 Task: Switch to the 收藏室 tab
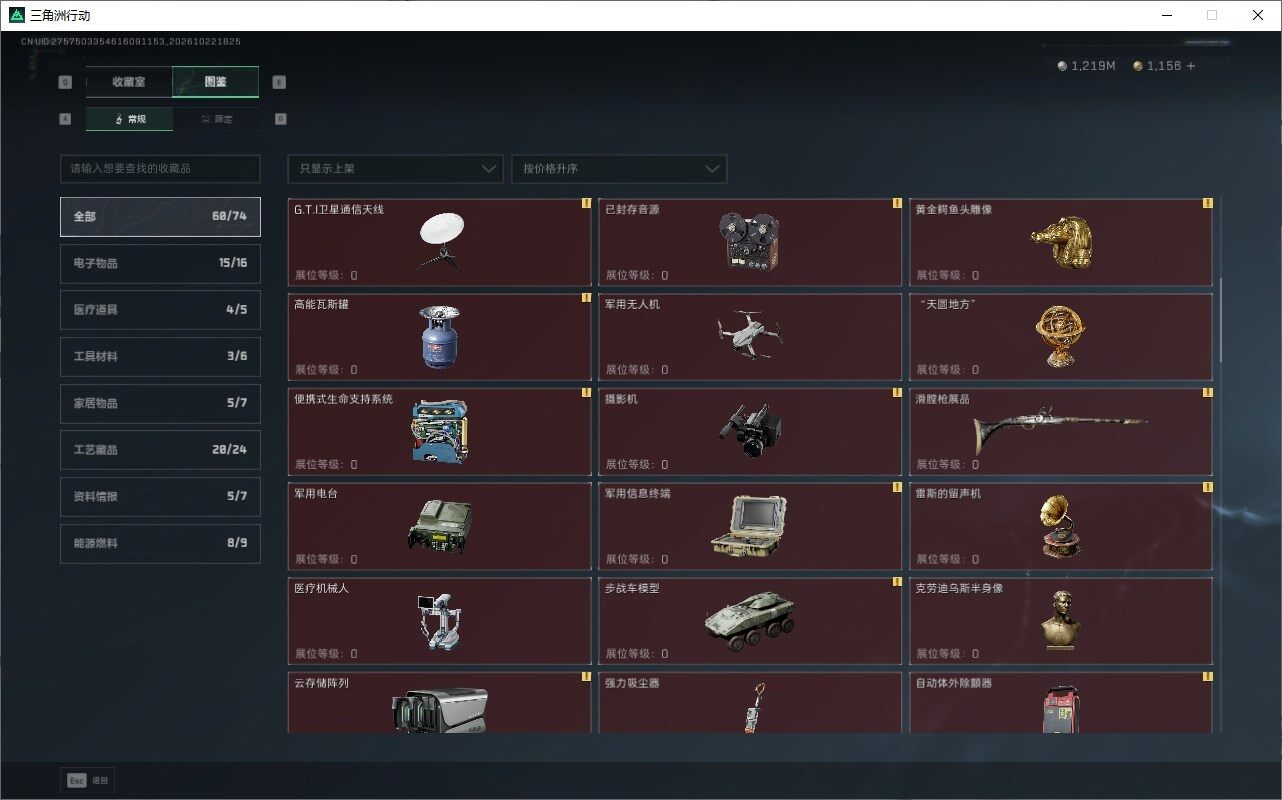point(129,82)
